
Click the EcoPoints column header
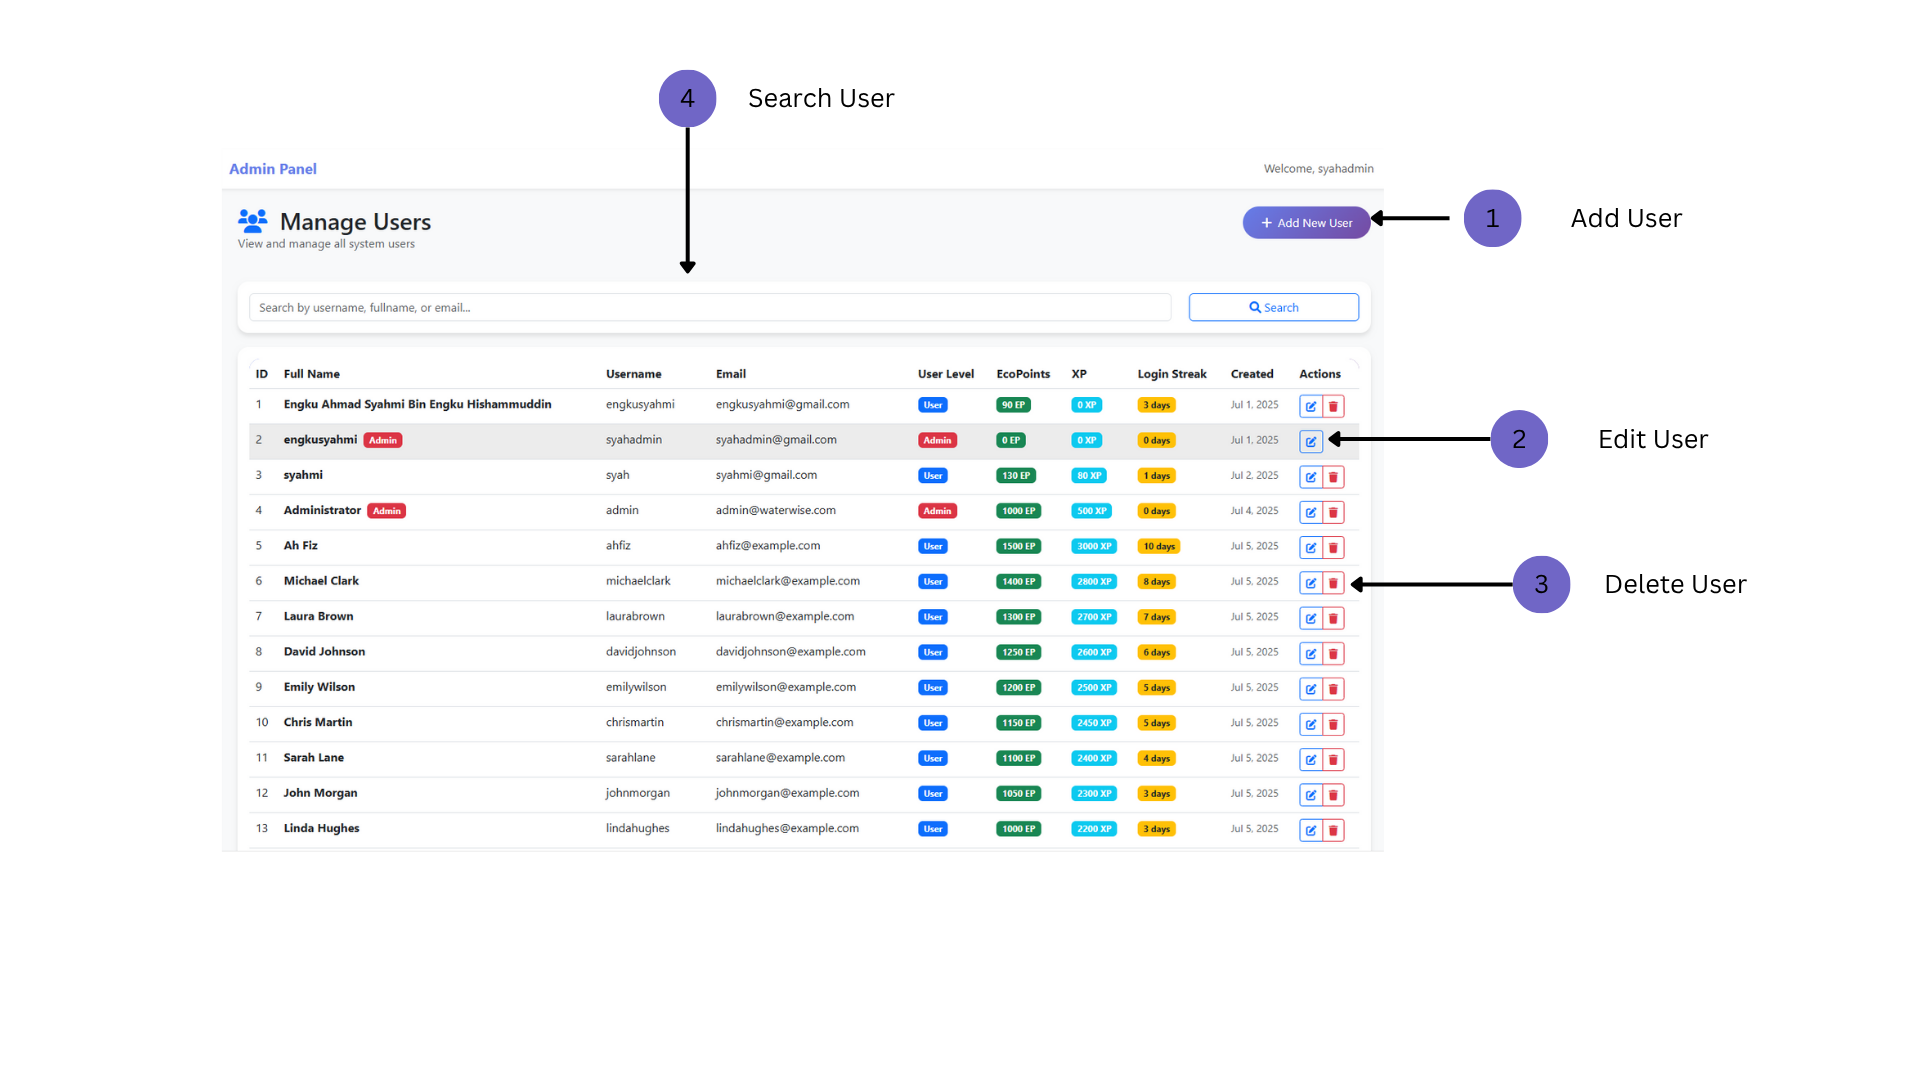(1023, 374)
